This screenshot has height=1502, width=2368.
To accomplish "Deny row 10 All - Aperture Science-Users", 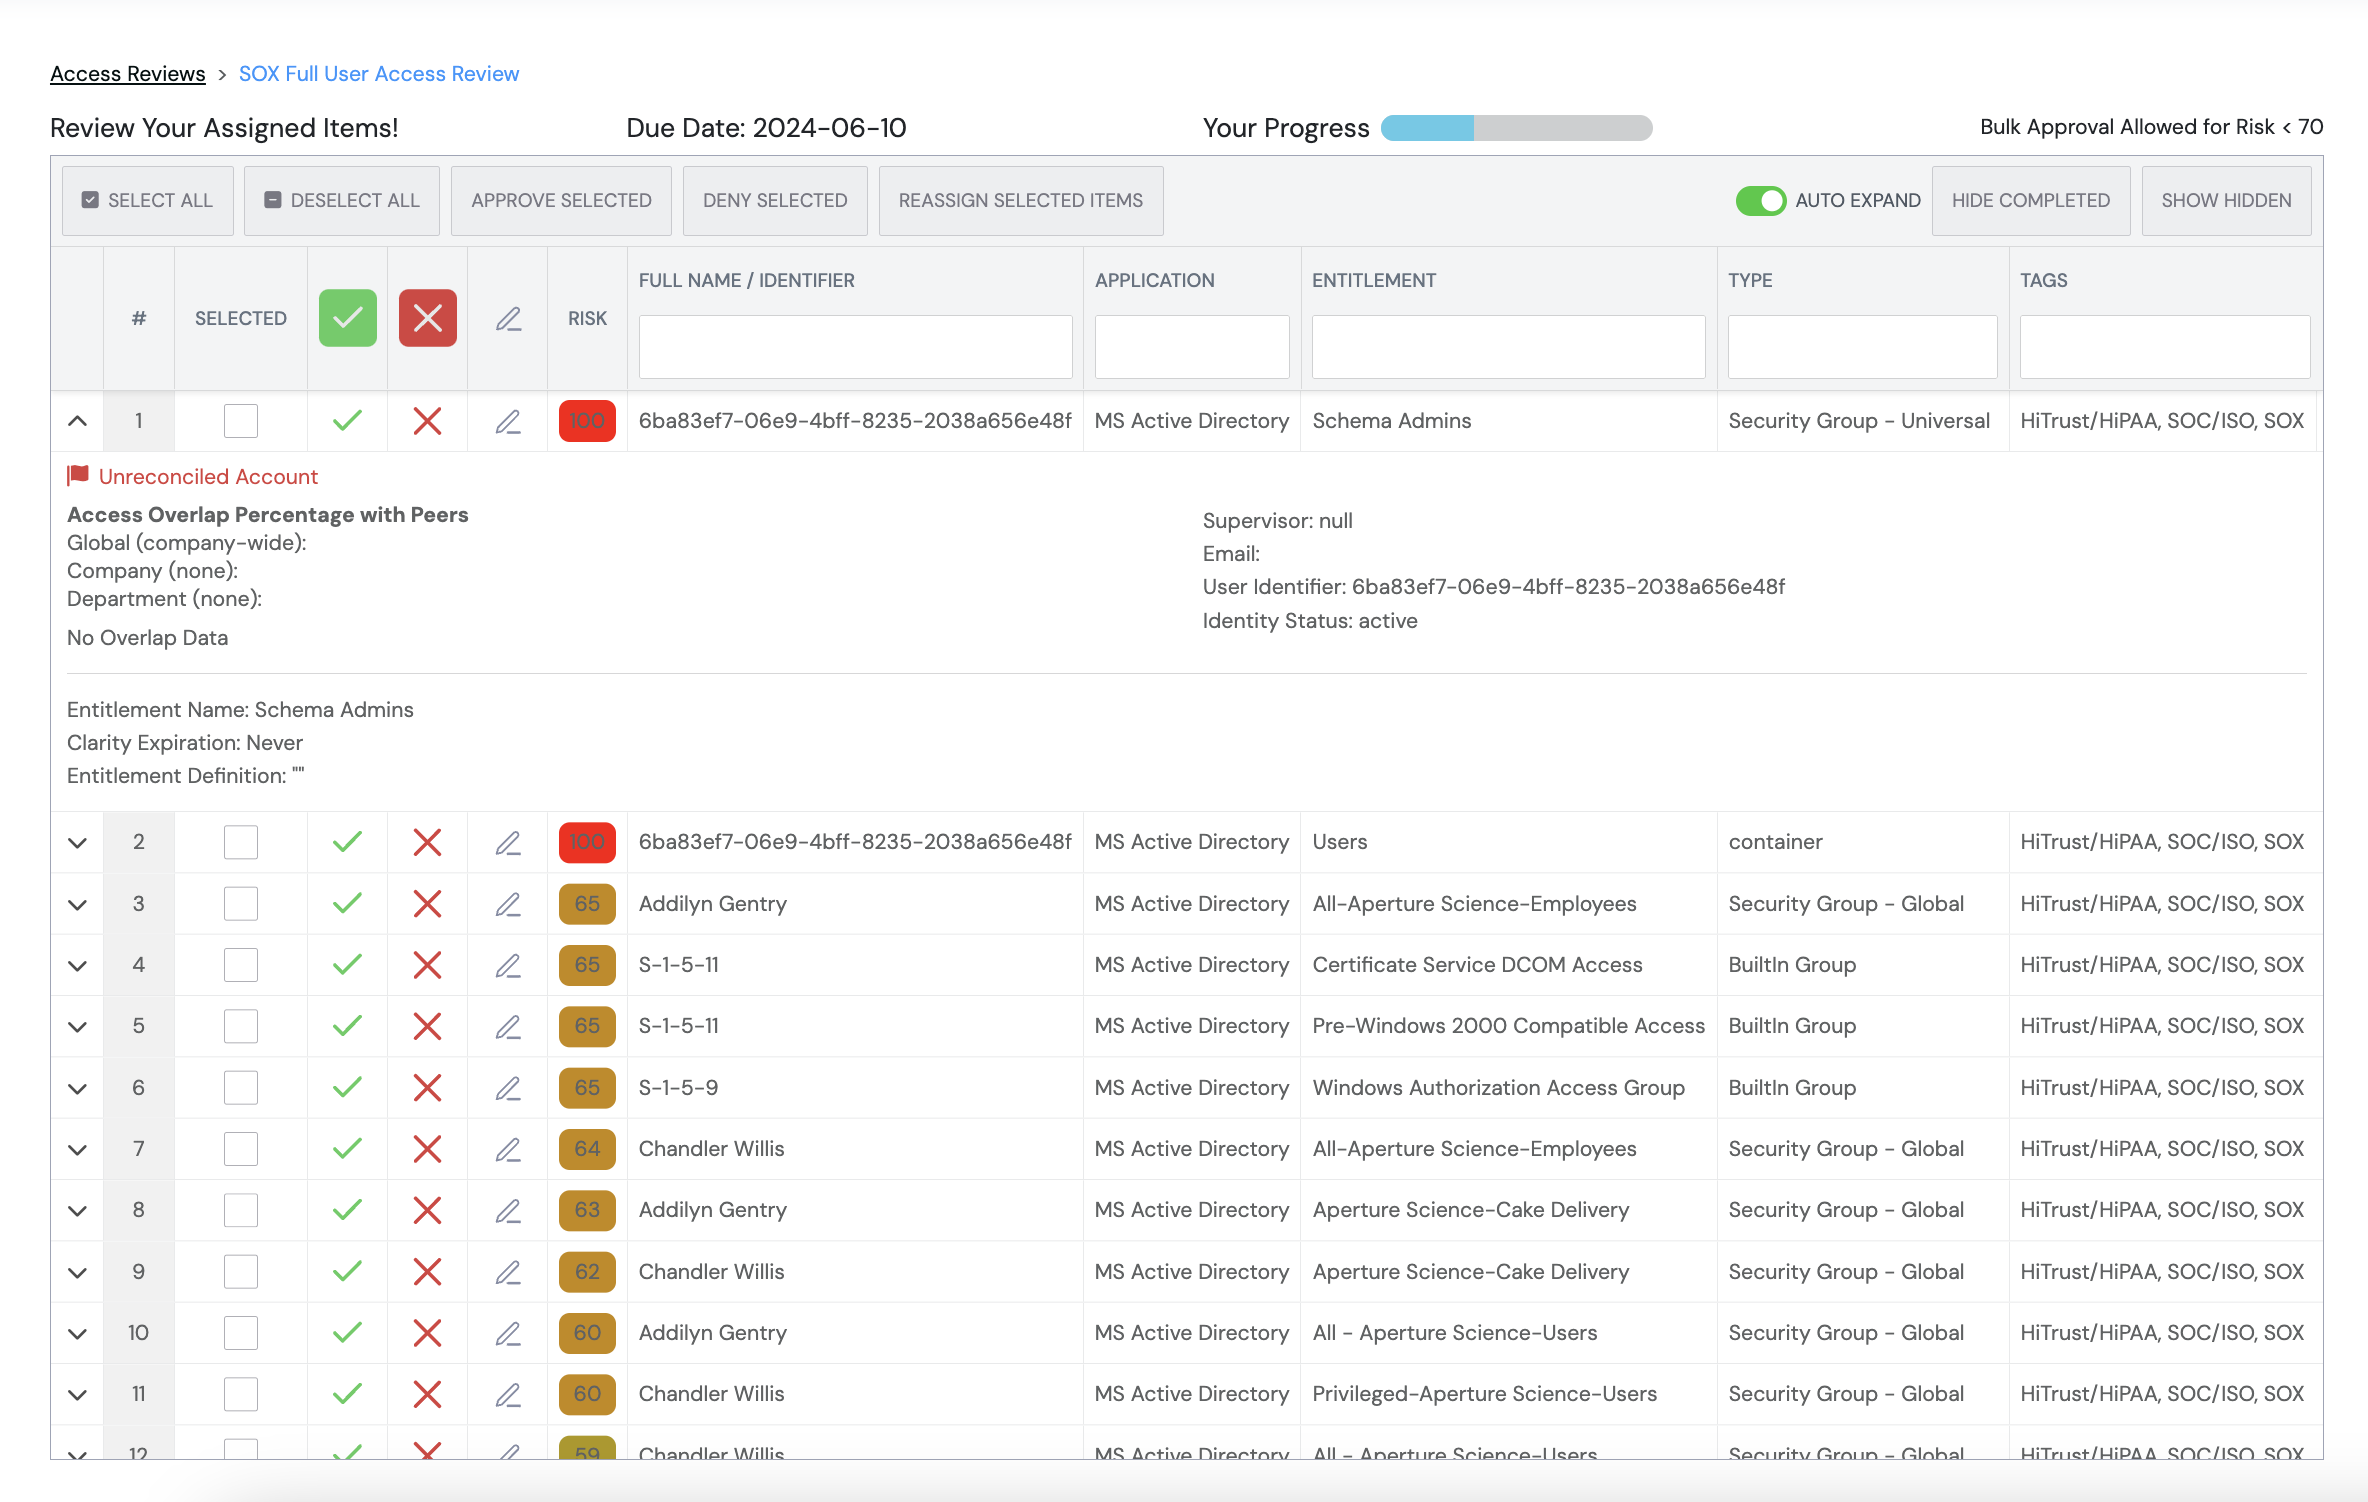I will point(427,1333).
